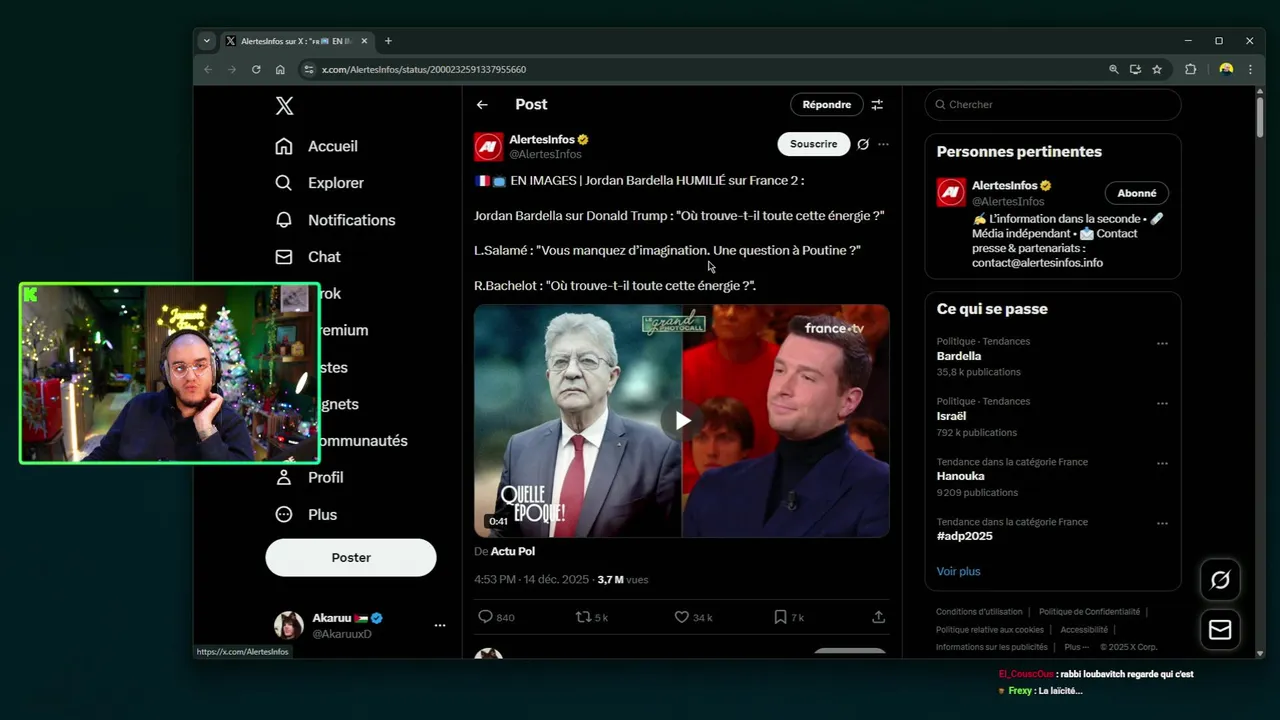Open more options for Israël trend
The width and height of the screenshot is (1280, 720).
[x=1162, y=403]
